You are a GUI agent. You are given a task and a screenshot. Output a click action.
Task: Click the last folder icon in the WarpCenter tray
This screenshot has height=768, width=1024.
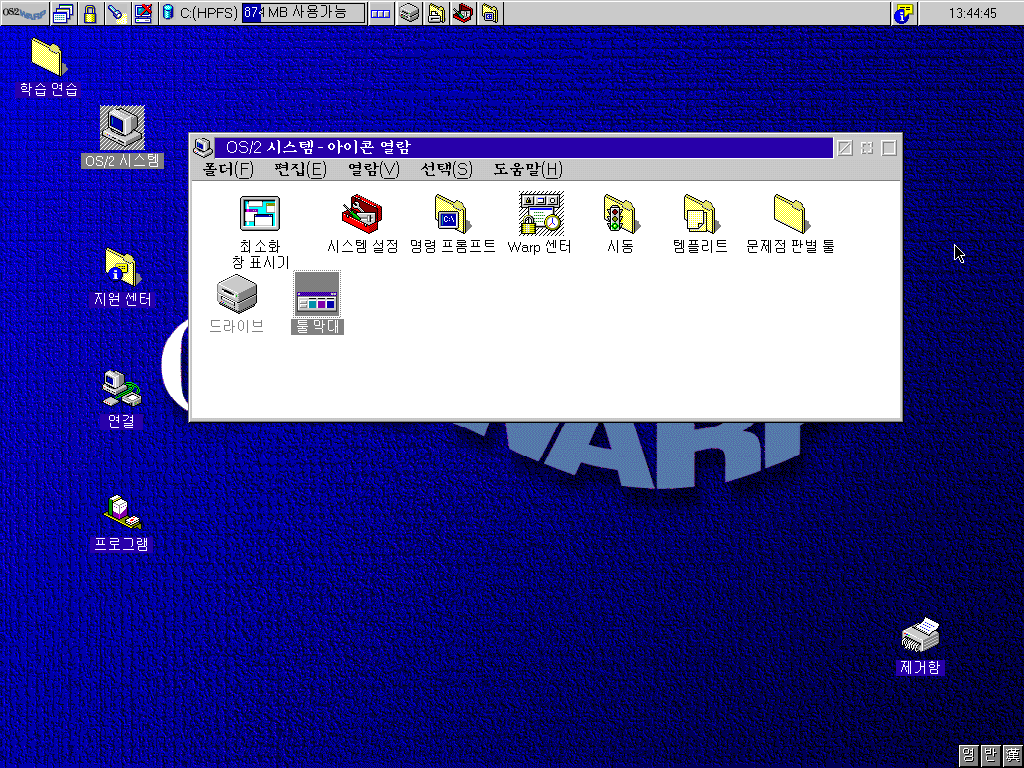click(x=490, y=13)
